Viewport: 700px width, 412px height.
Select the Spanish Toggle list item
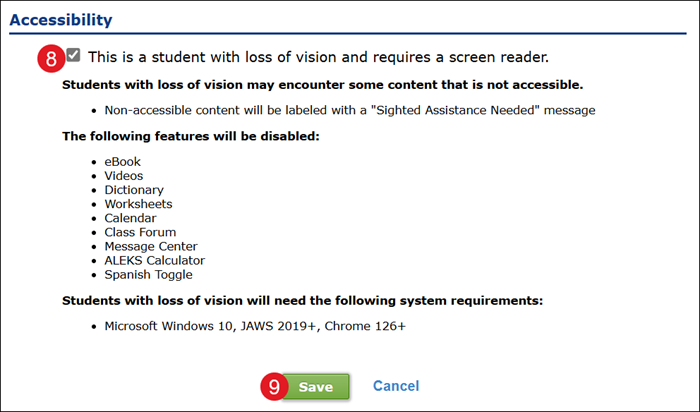pos(148,273)
